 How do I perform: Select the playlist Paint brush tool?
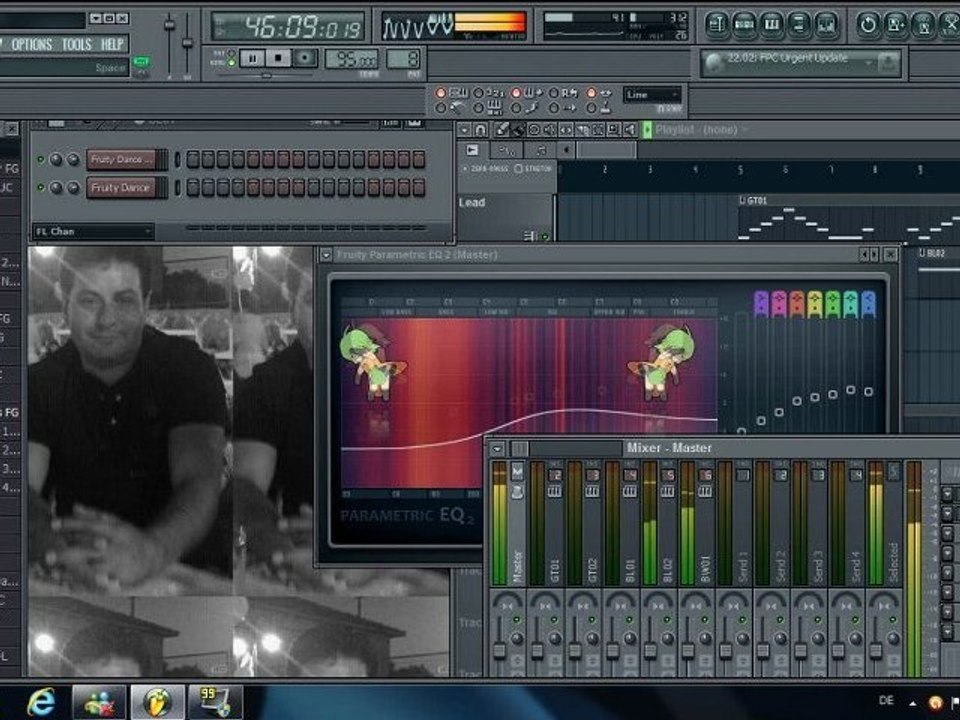click(x=517, y=130)
